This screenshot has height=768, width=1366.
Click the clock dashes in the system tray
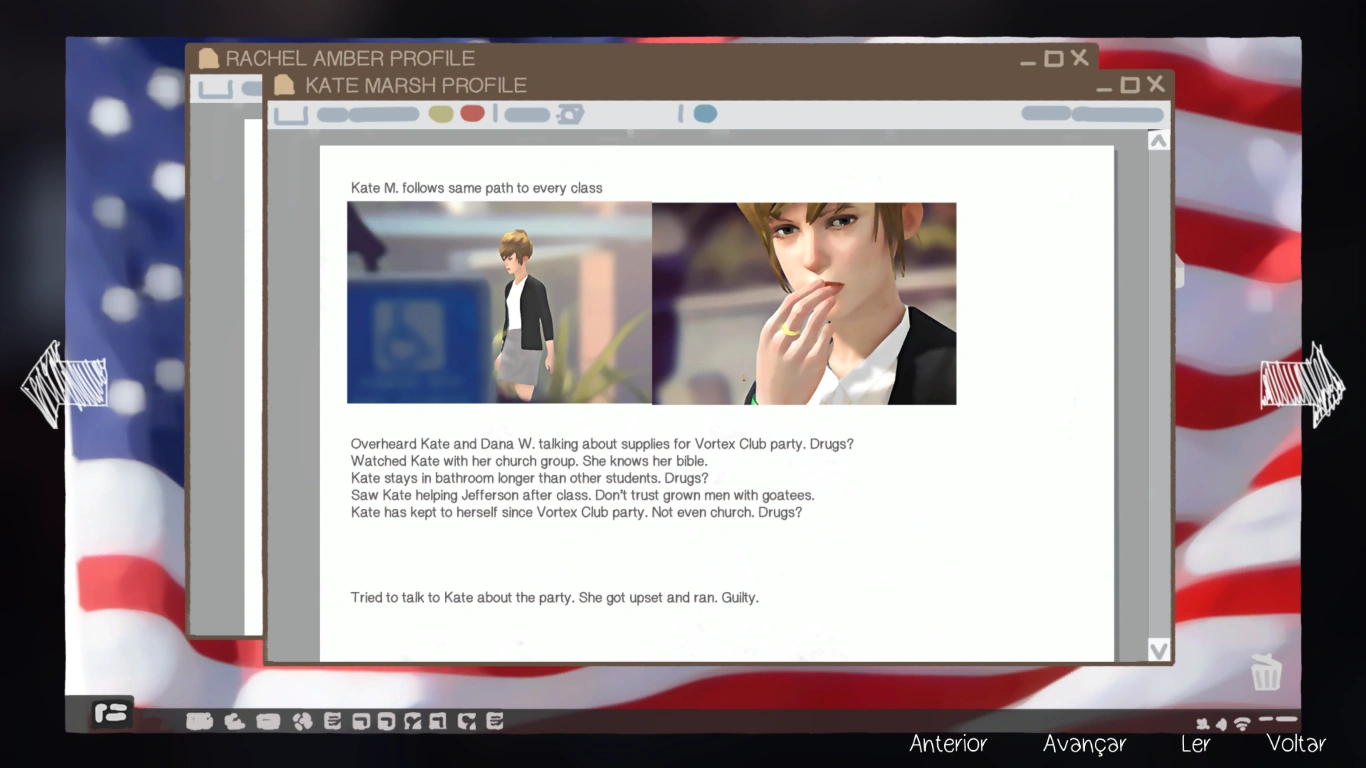[1279, 719]
